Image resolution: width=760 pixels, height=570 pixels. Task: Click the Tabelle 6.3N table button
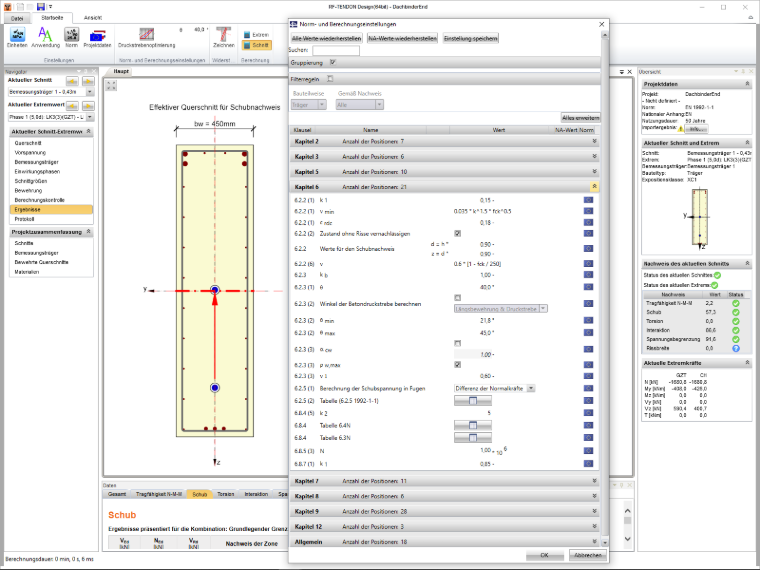click(x=473, y=437)
